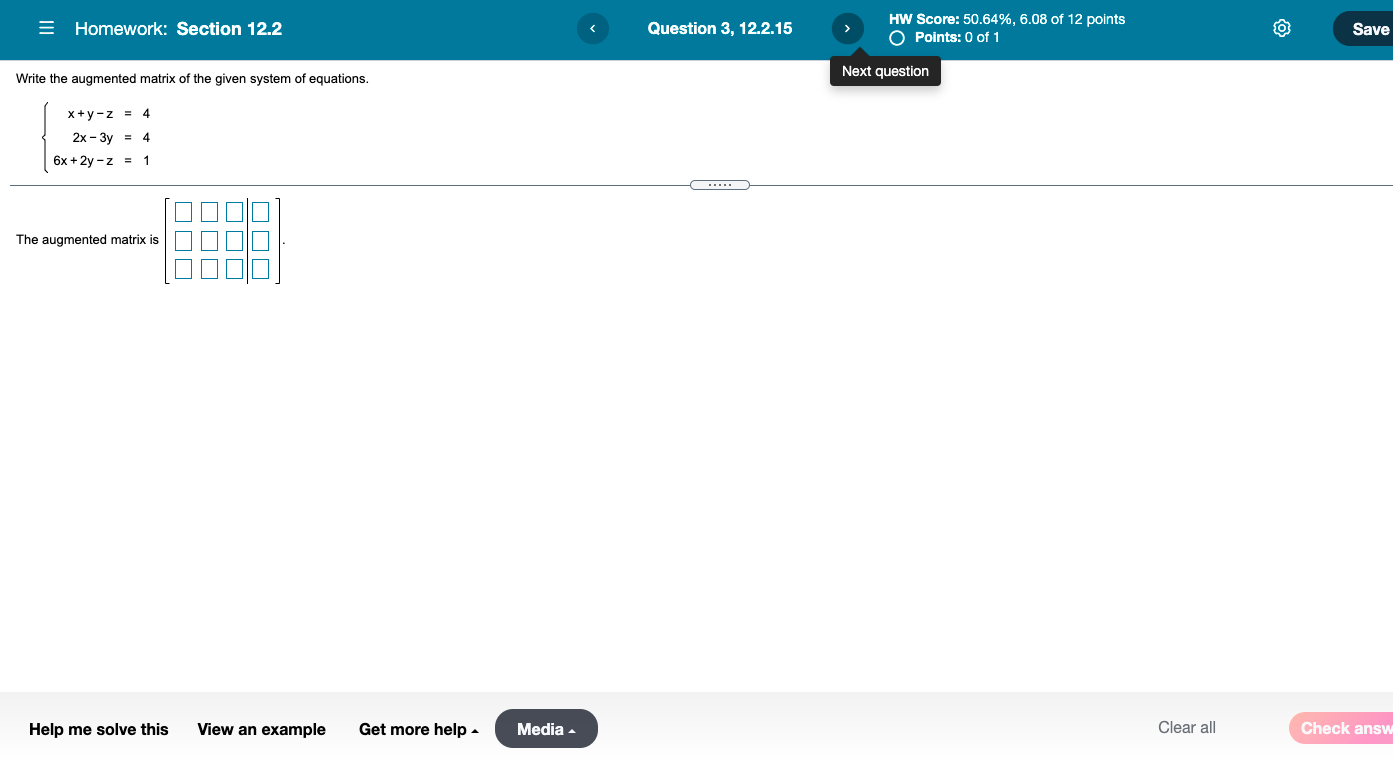
Task: Select matrix box in row 1, column 2
Action: point(209,212)
